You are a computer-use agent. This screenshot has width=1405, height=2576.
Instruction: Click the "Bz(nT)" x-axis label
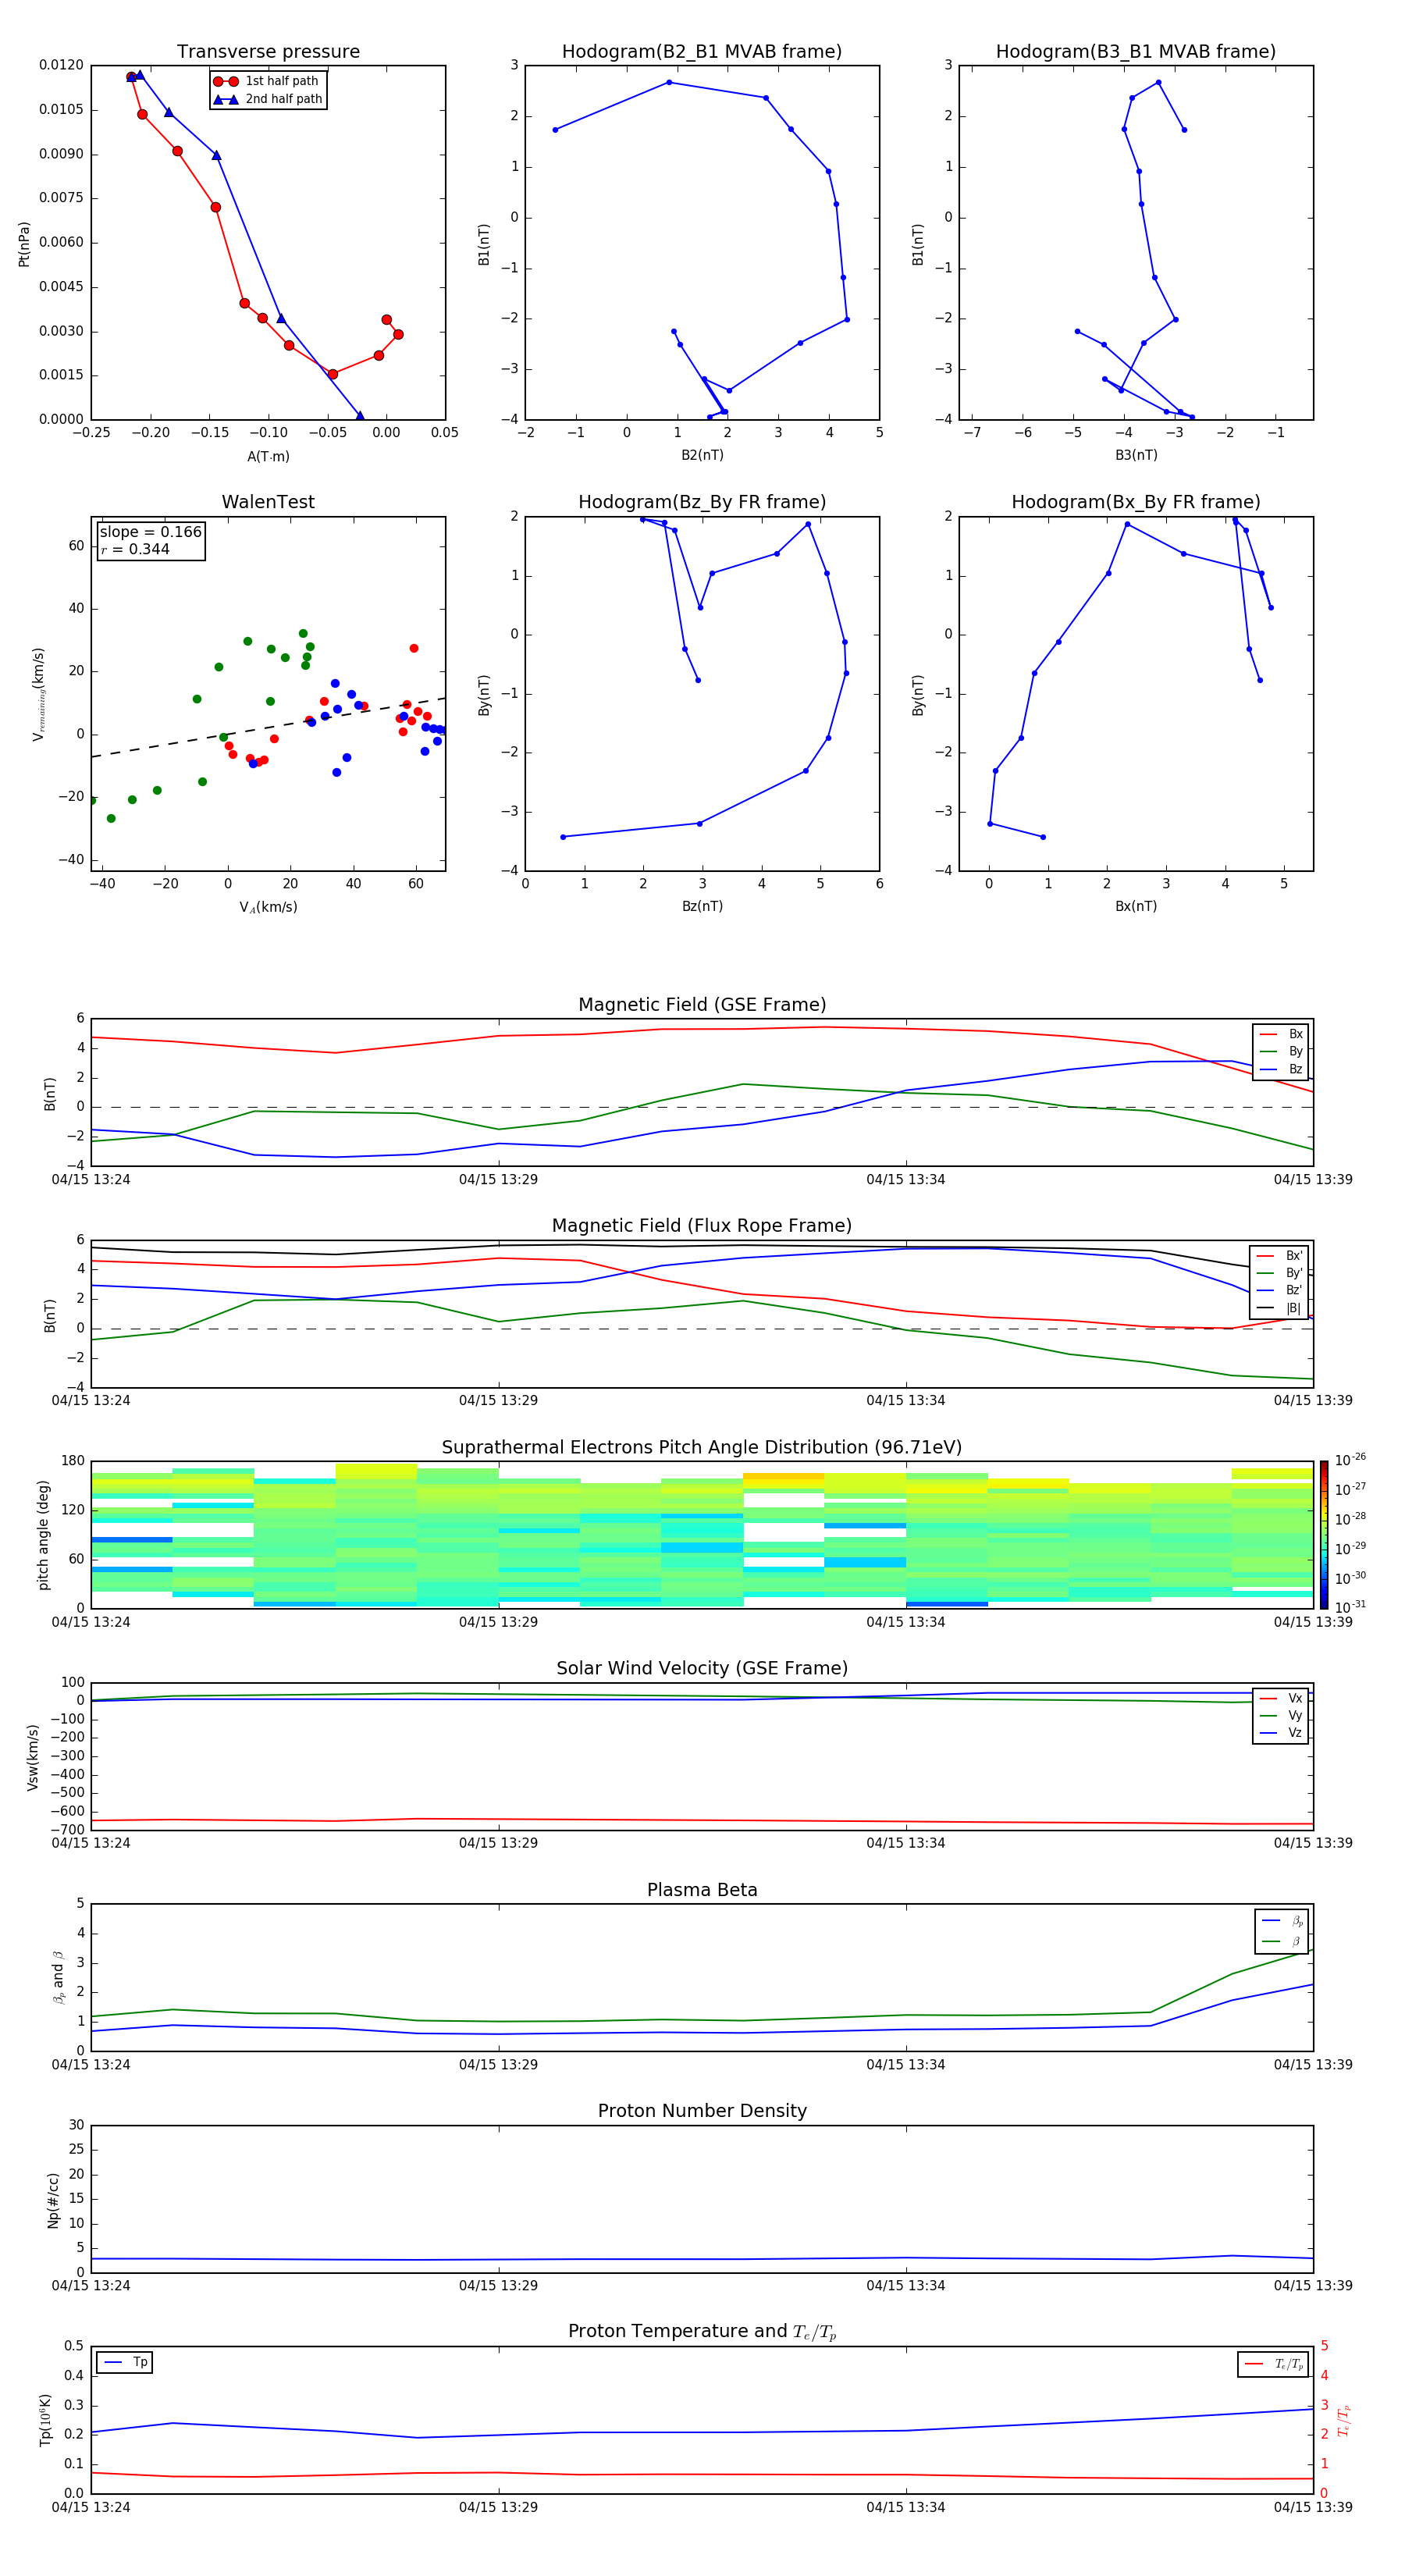point(702,906)
